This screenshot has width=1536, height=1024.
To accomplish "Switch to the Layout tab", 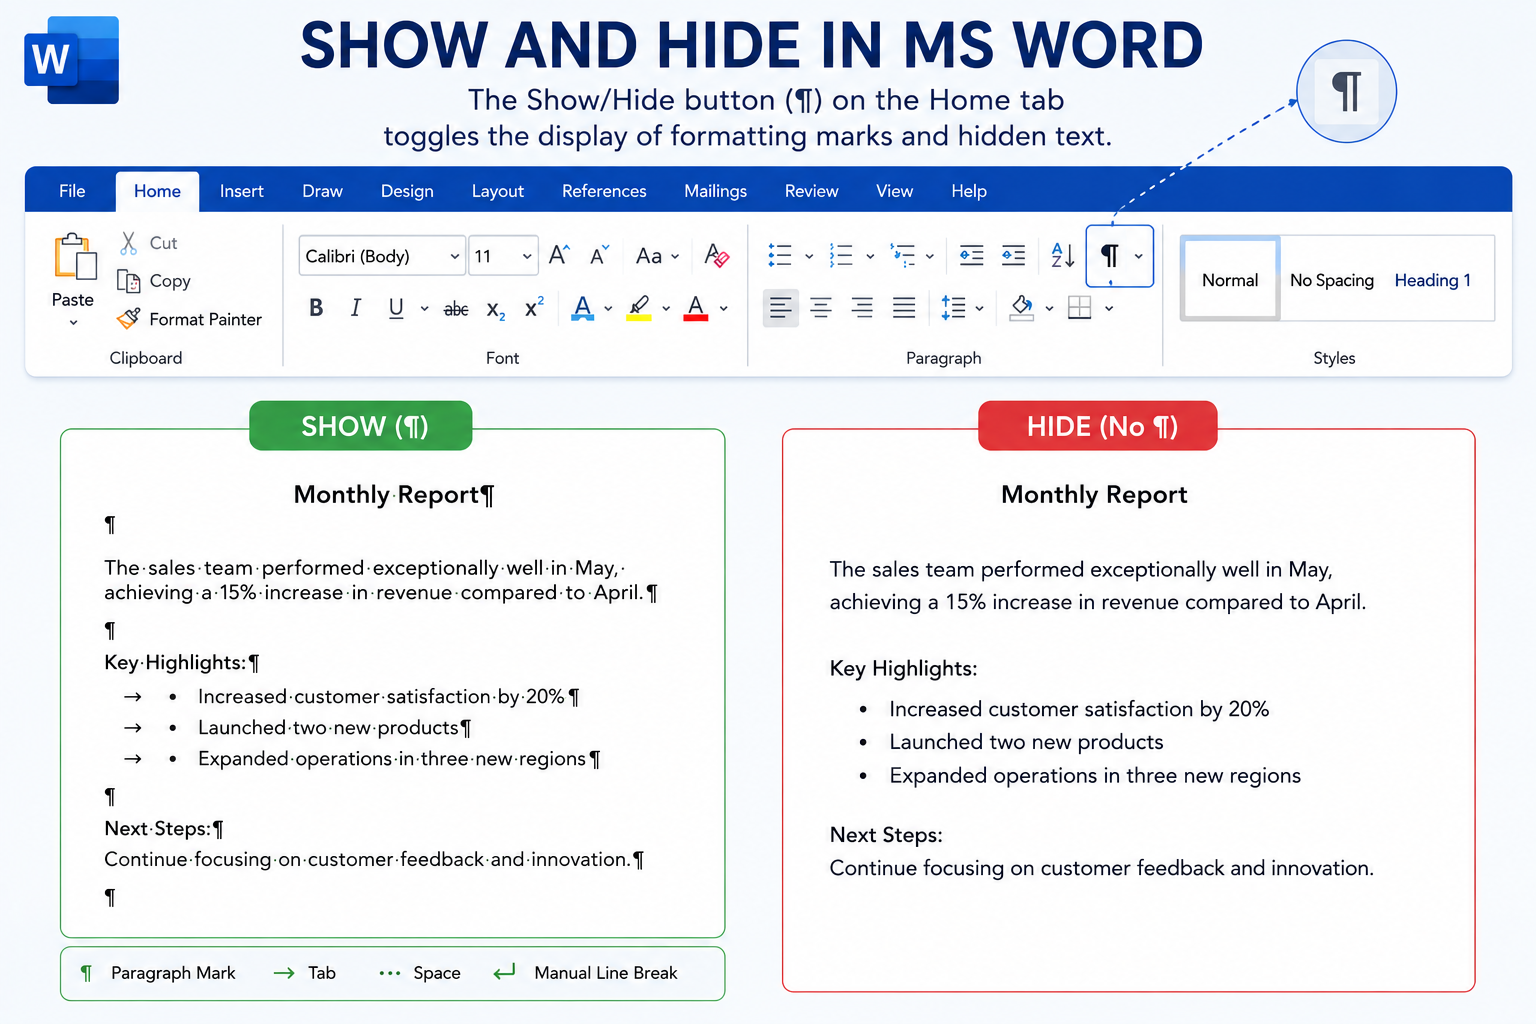I will tap(498, 191).
